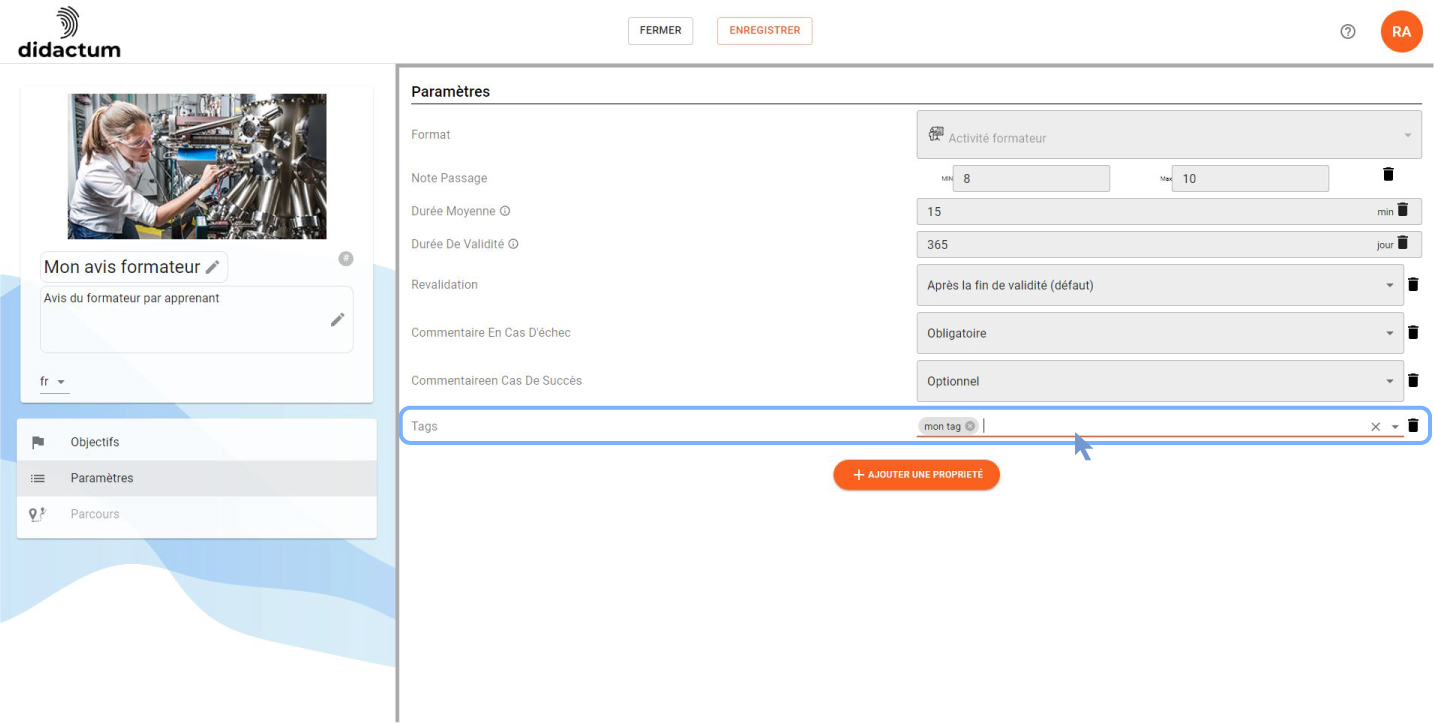Edit description with pencil icon in description box
The height and width of the screenshot is (723, 1434).
click(338, 319)
